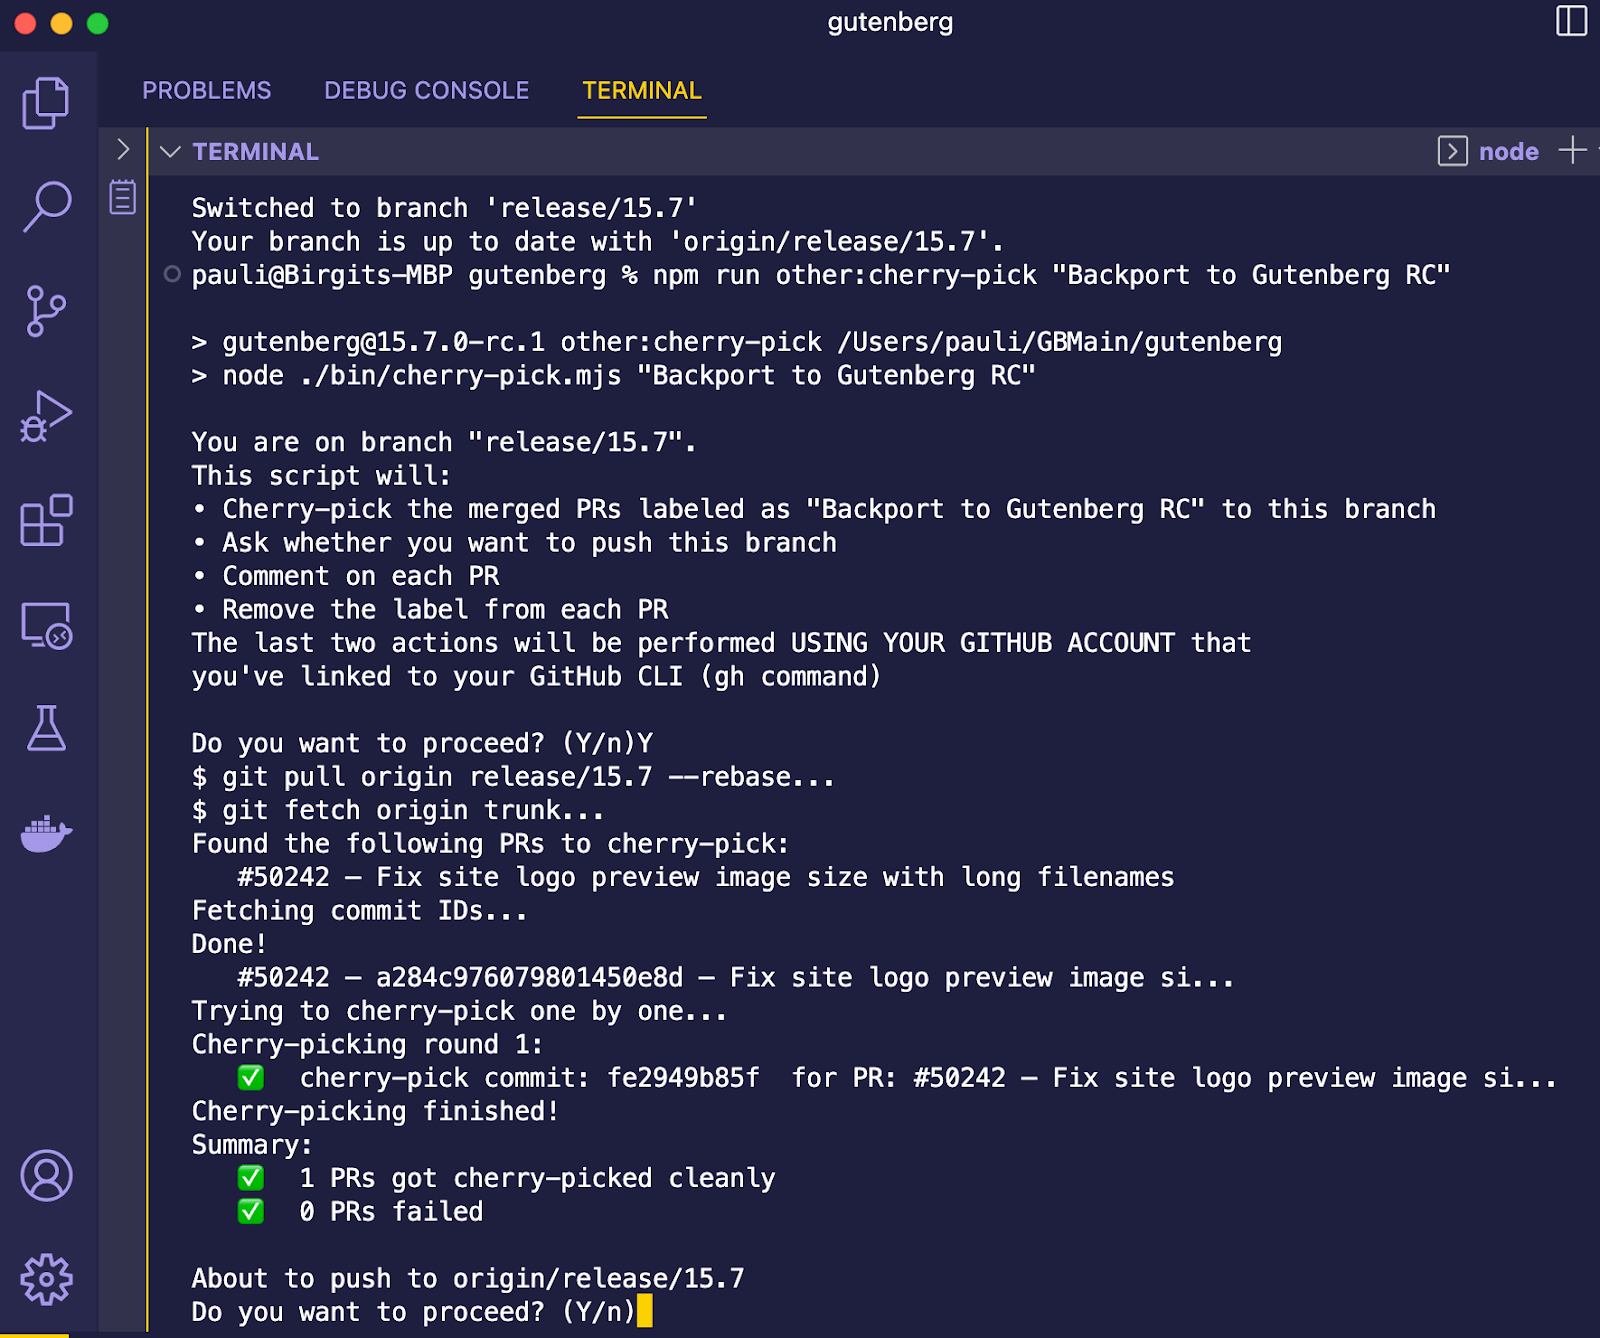
Task: Open the Testing flask view
Action: [x=46, y=728]
